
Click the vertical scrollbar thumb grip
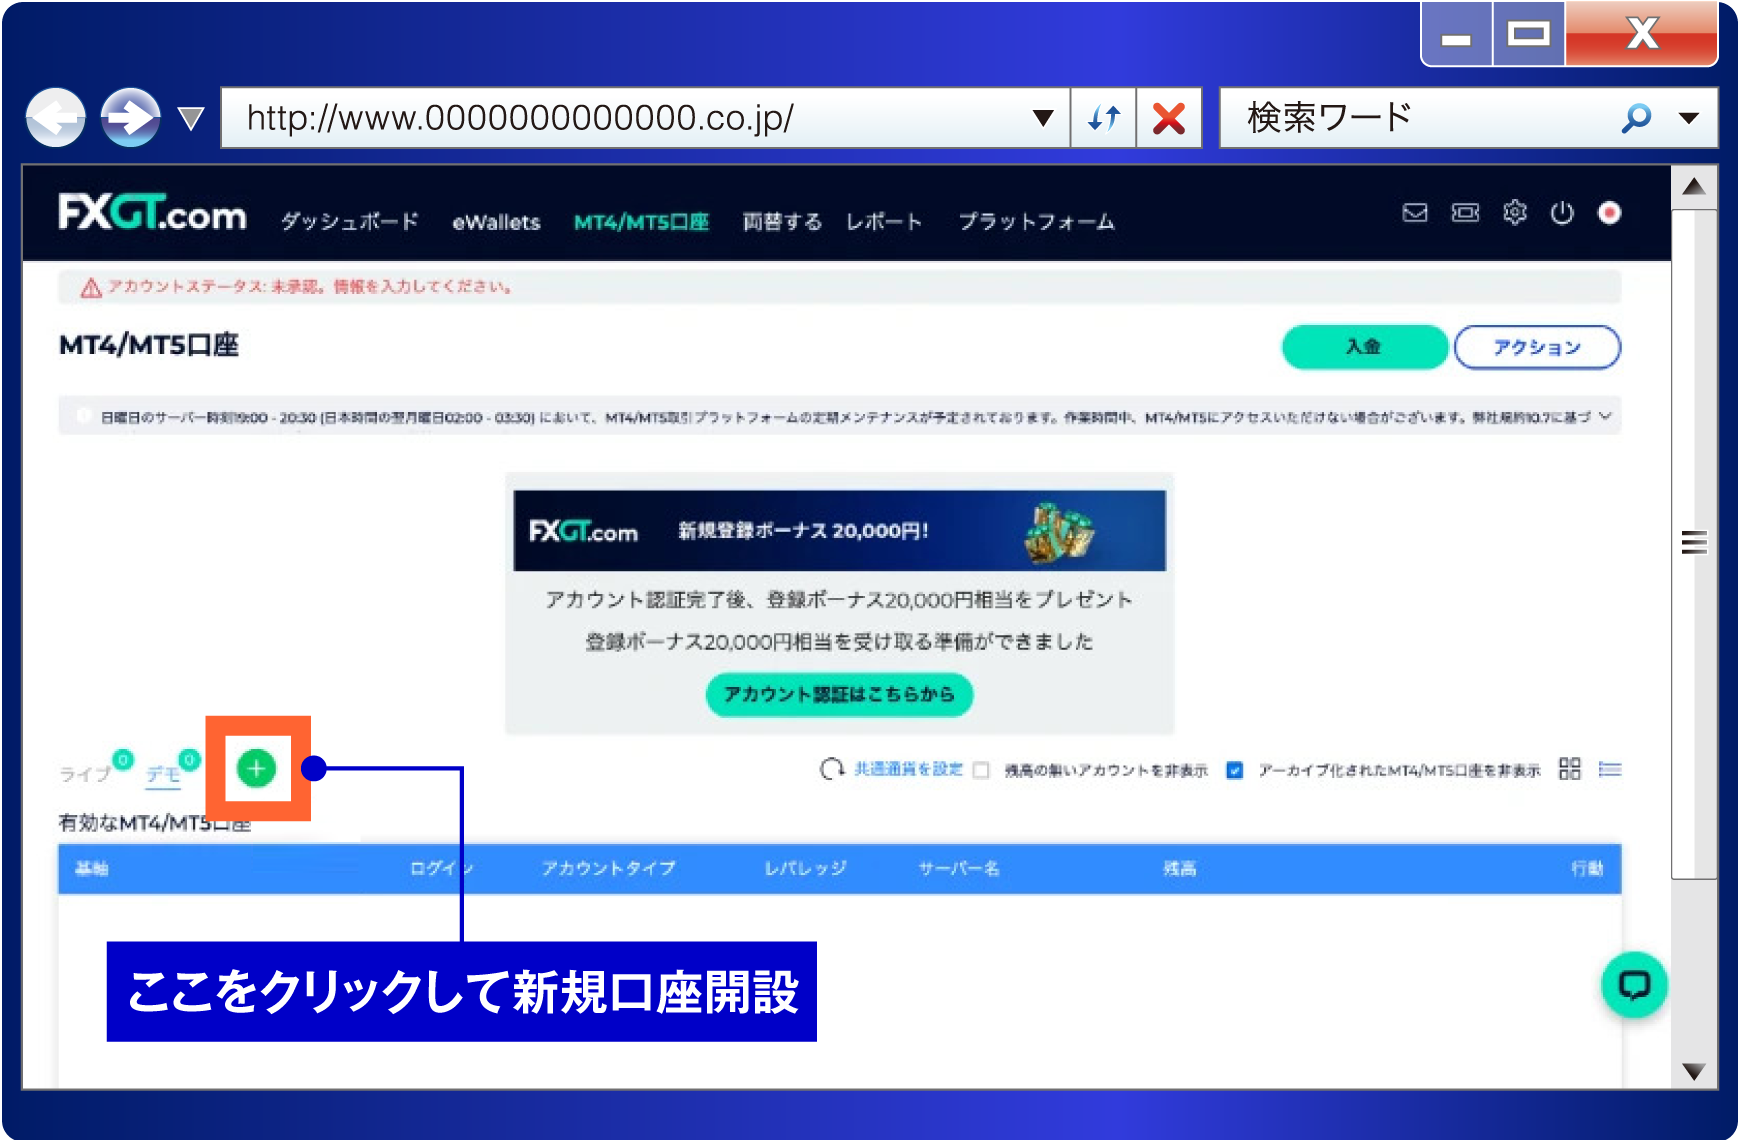pyautogui.click(x=1694, y=543)
